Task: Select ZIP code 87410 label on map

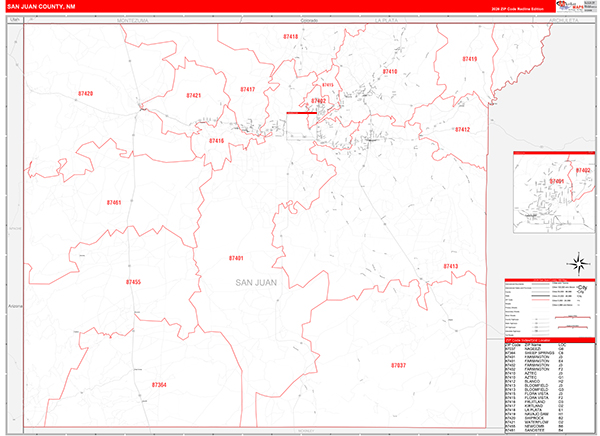Action: coord(390,72)
